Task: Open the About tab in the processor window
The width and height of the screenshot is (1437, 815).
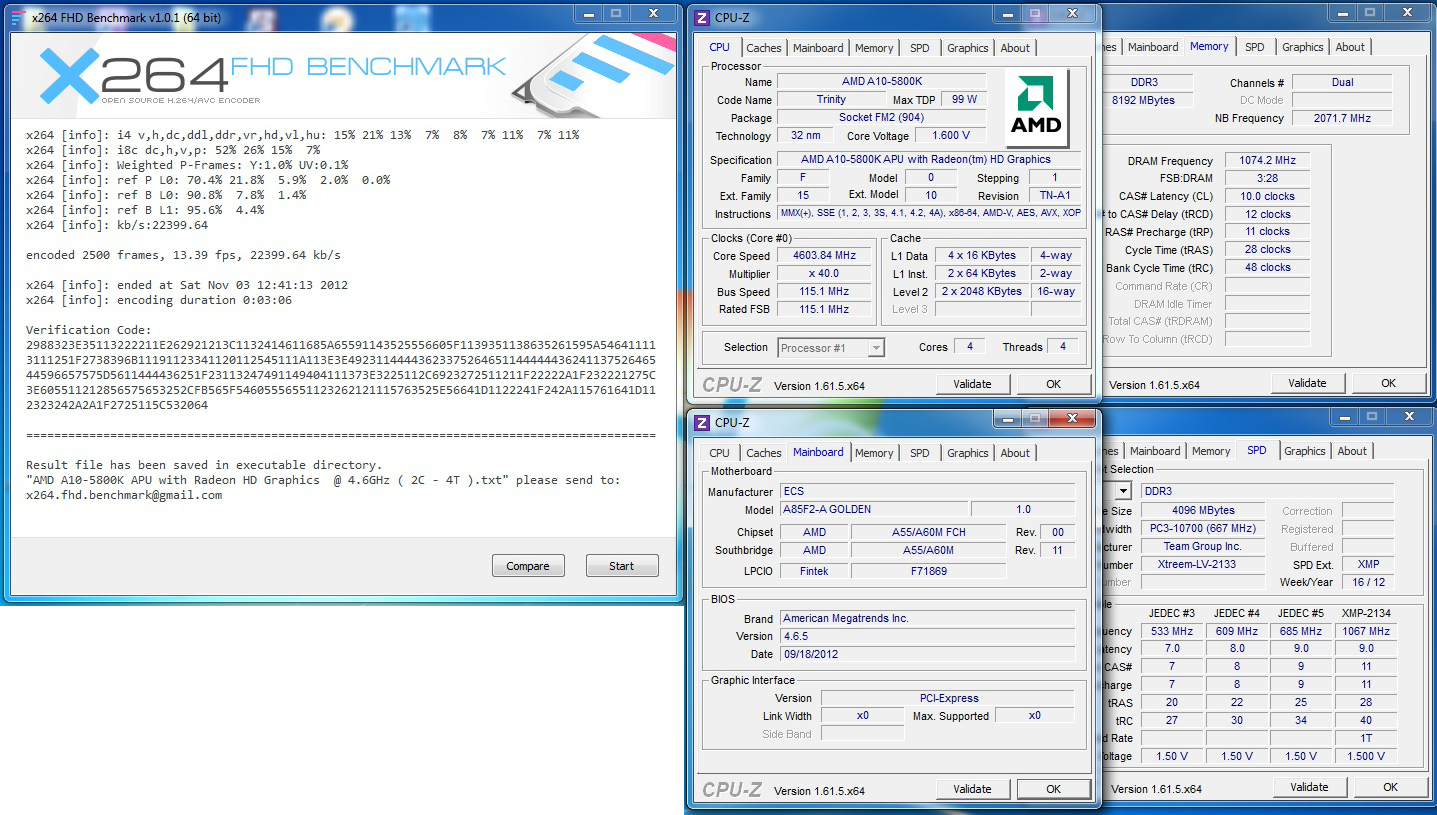Action: (x=1015, y=48)
